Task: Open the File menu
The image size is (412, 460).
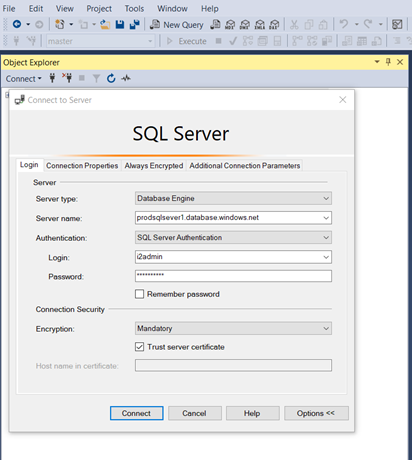Action: point(9,8)
